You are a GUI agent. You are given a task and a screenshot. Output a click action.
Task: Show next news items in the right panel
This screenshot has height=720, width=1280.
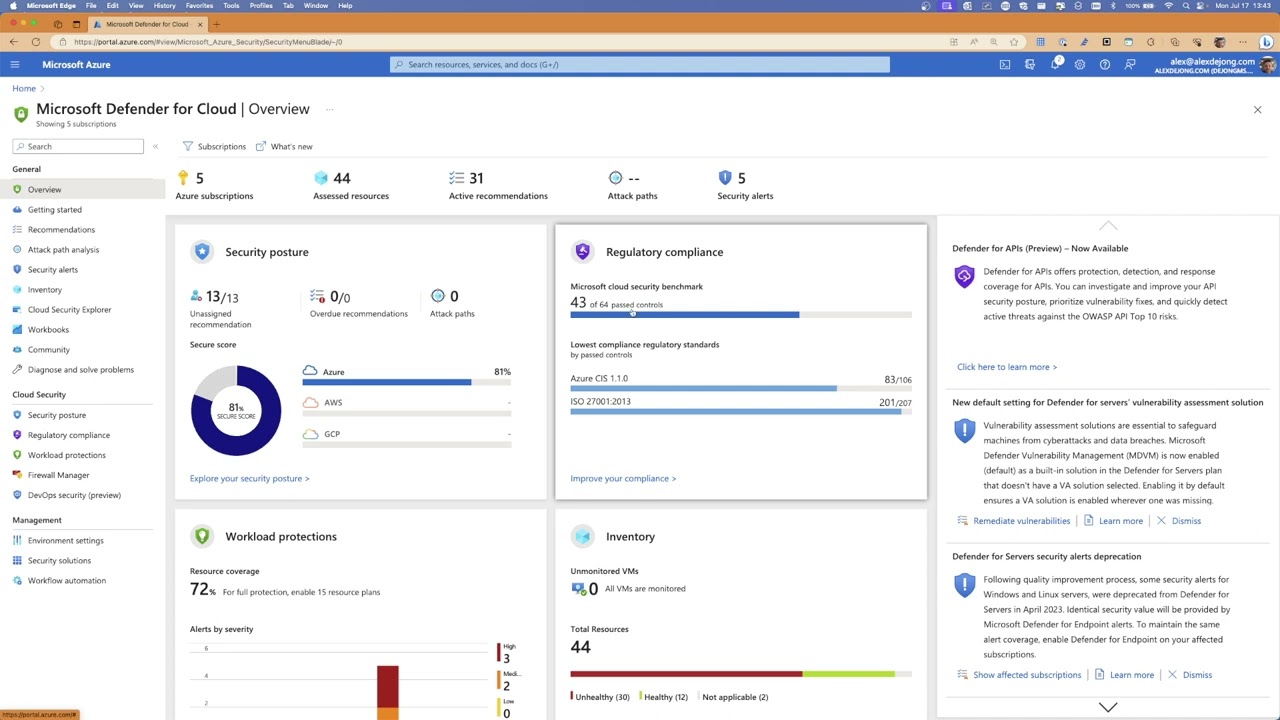[x=1108, y=707]
